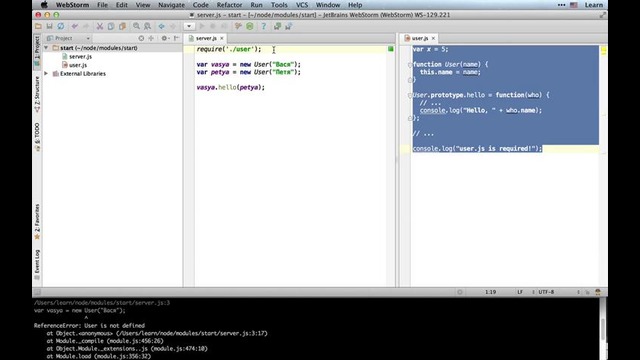Open the 2: Favorites side tool window

point(37,222)
